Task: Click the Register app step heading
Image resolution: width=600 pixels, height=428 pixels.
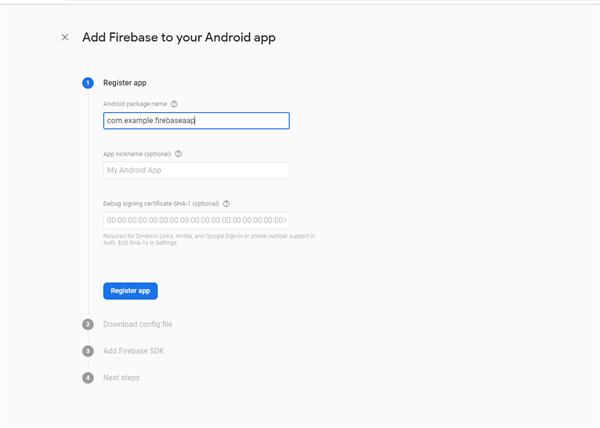Action: click(125, 83)
